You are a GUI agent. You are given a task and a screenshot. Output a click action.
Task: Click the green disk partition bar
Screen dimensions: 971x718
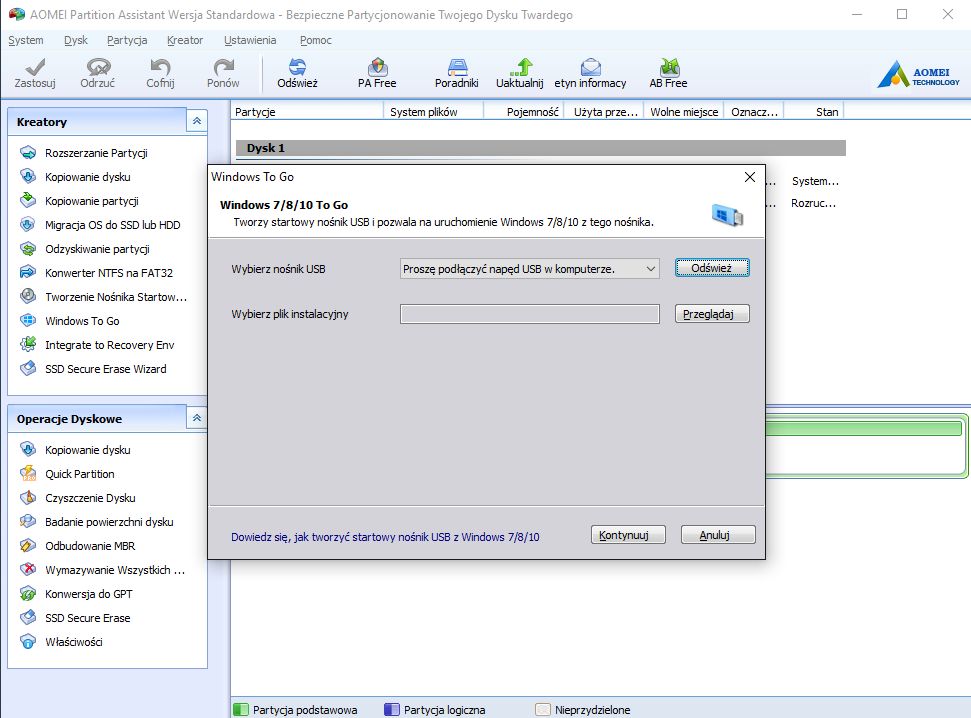pyautogui.click(x=864, y=429)
